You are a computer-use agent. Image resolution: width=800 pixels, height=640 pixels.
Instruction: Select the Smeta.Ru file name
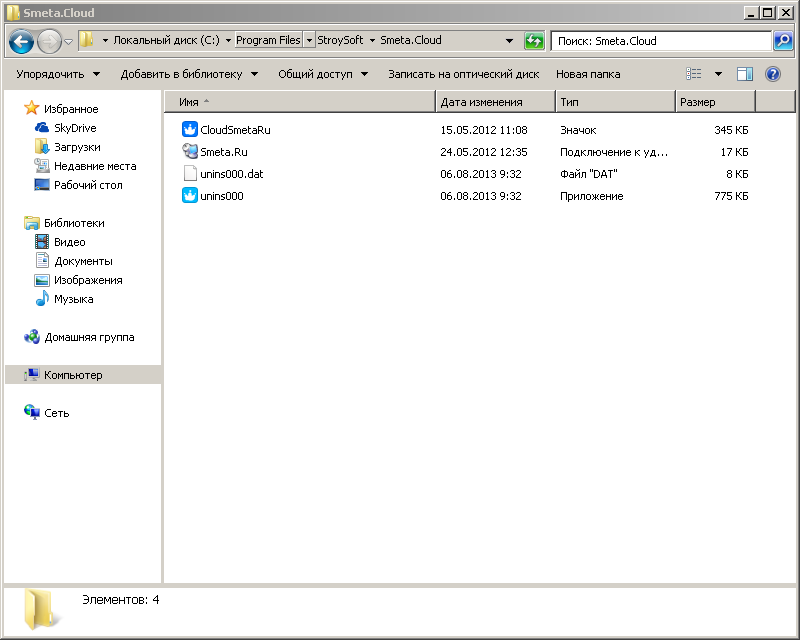pyautogui.click(x=223, y=152)
